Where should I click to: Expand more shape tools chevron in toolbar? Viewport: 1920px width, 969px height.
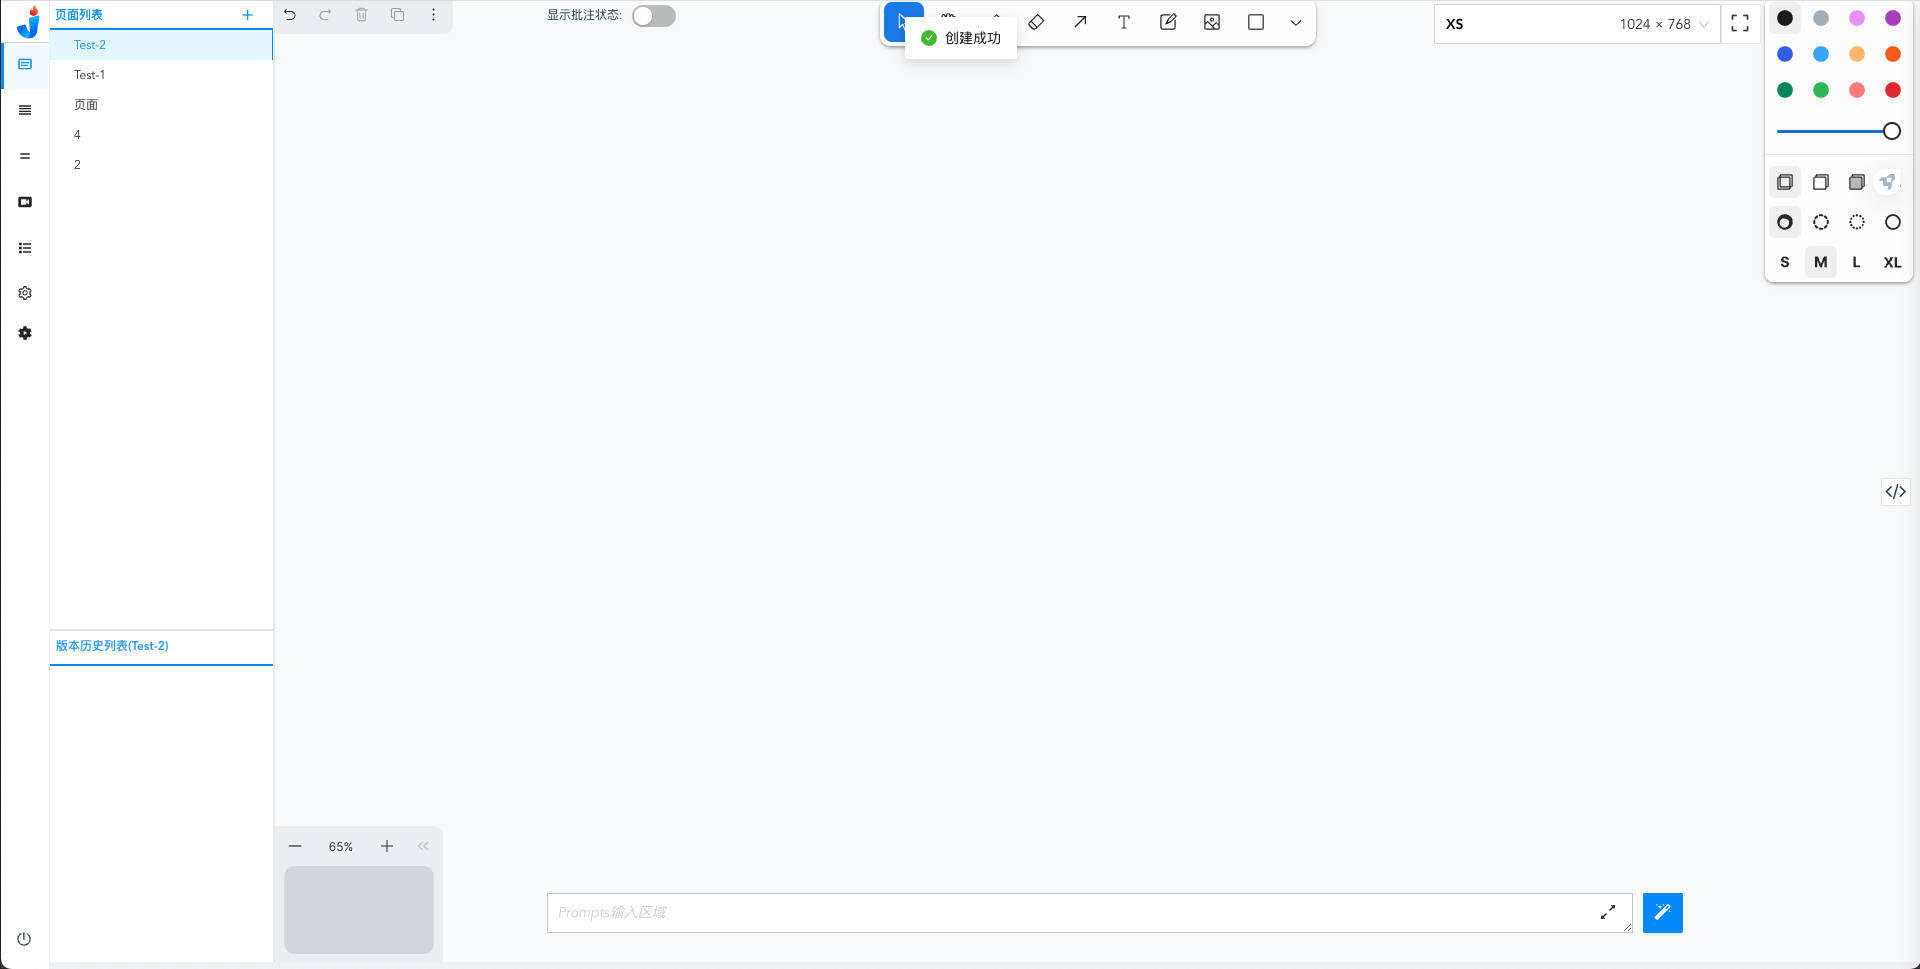(x=1296, y=23)
